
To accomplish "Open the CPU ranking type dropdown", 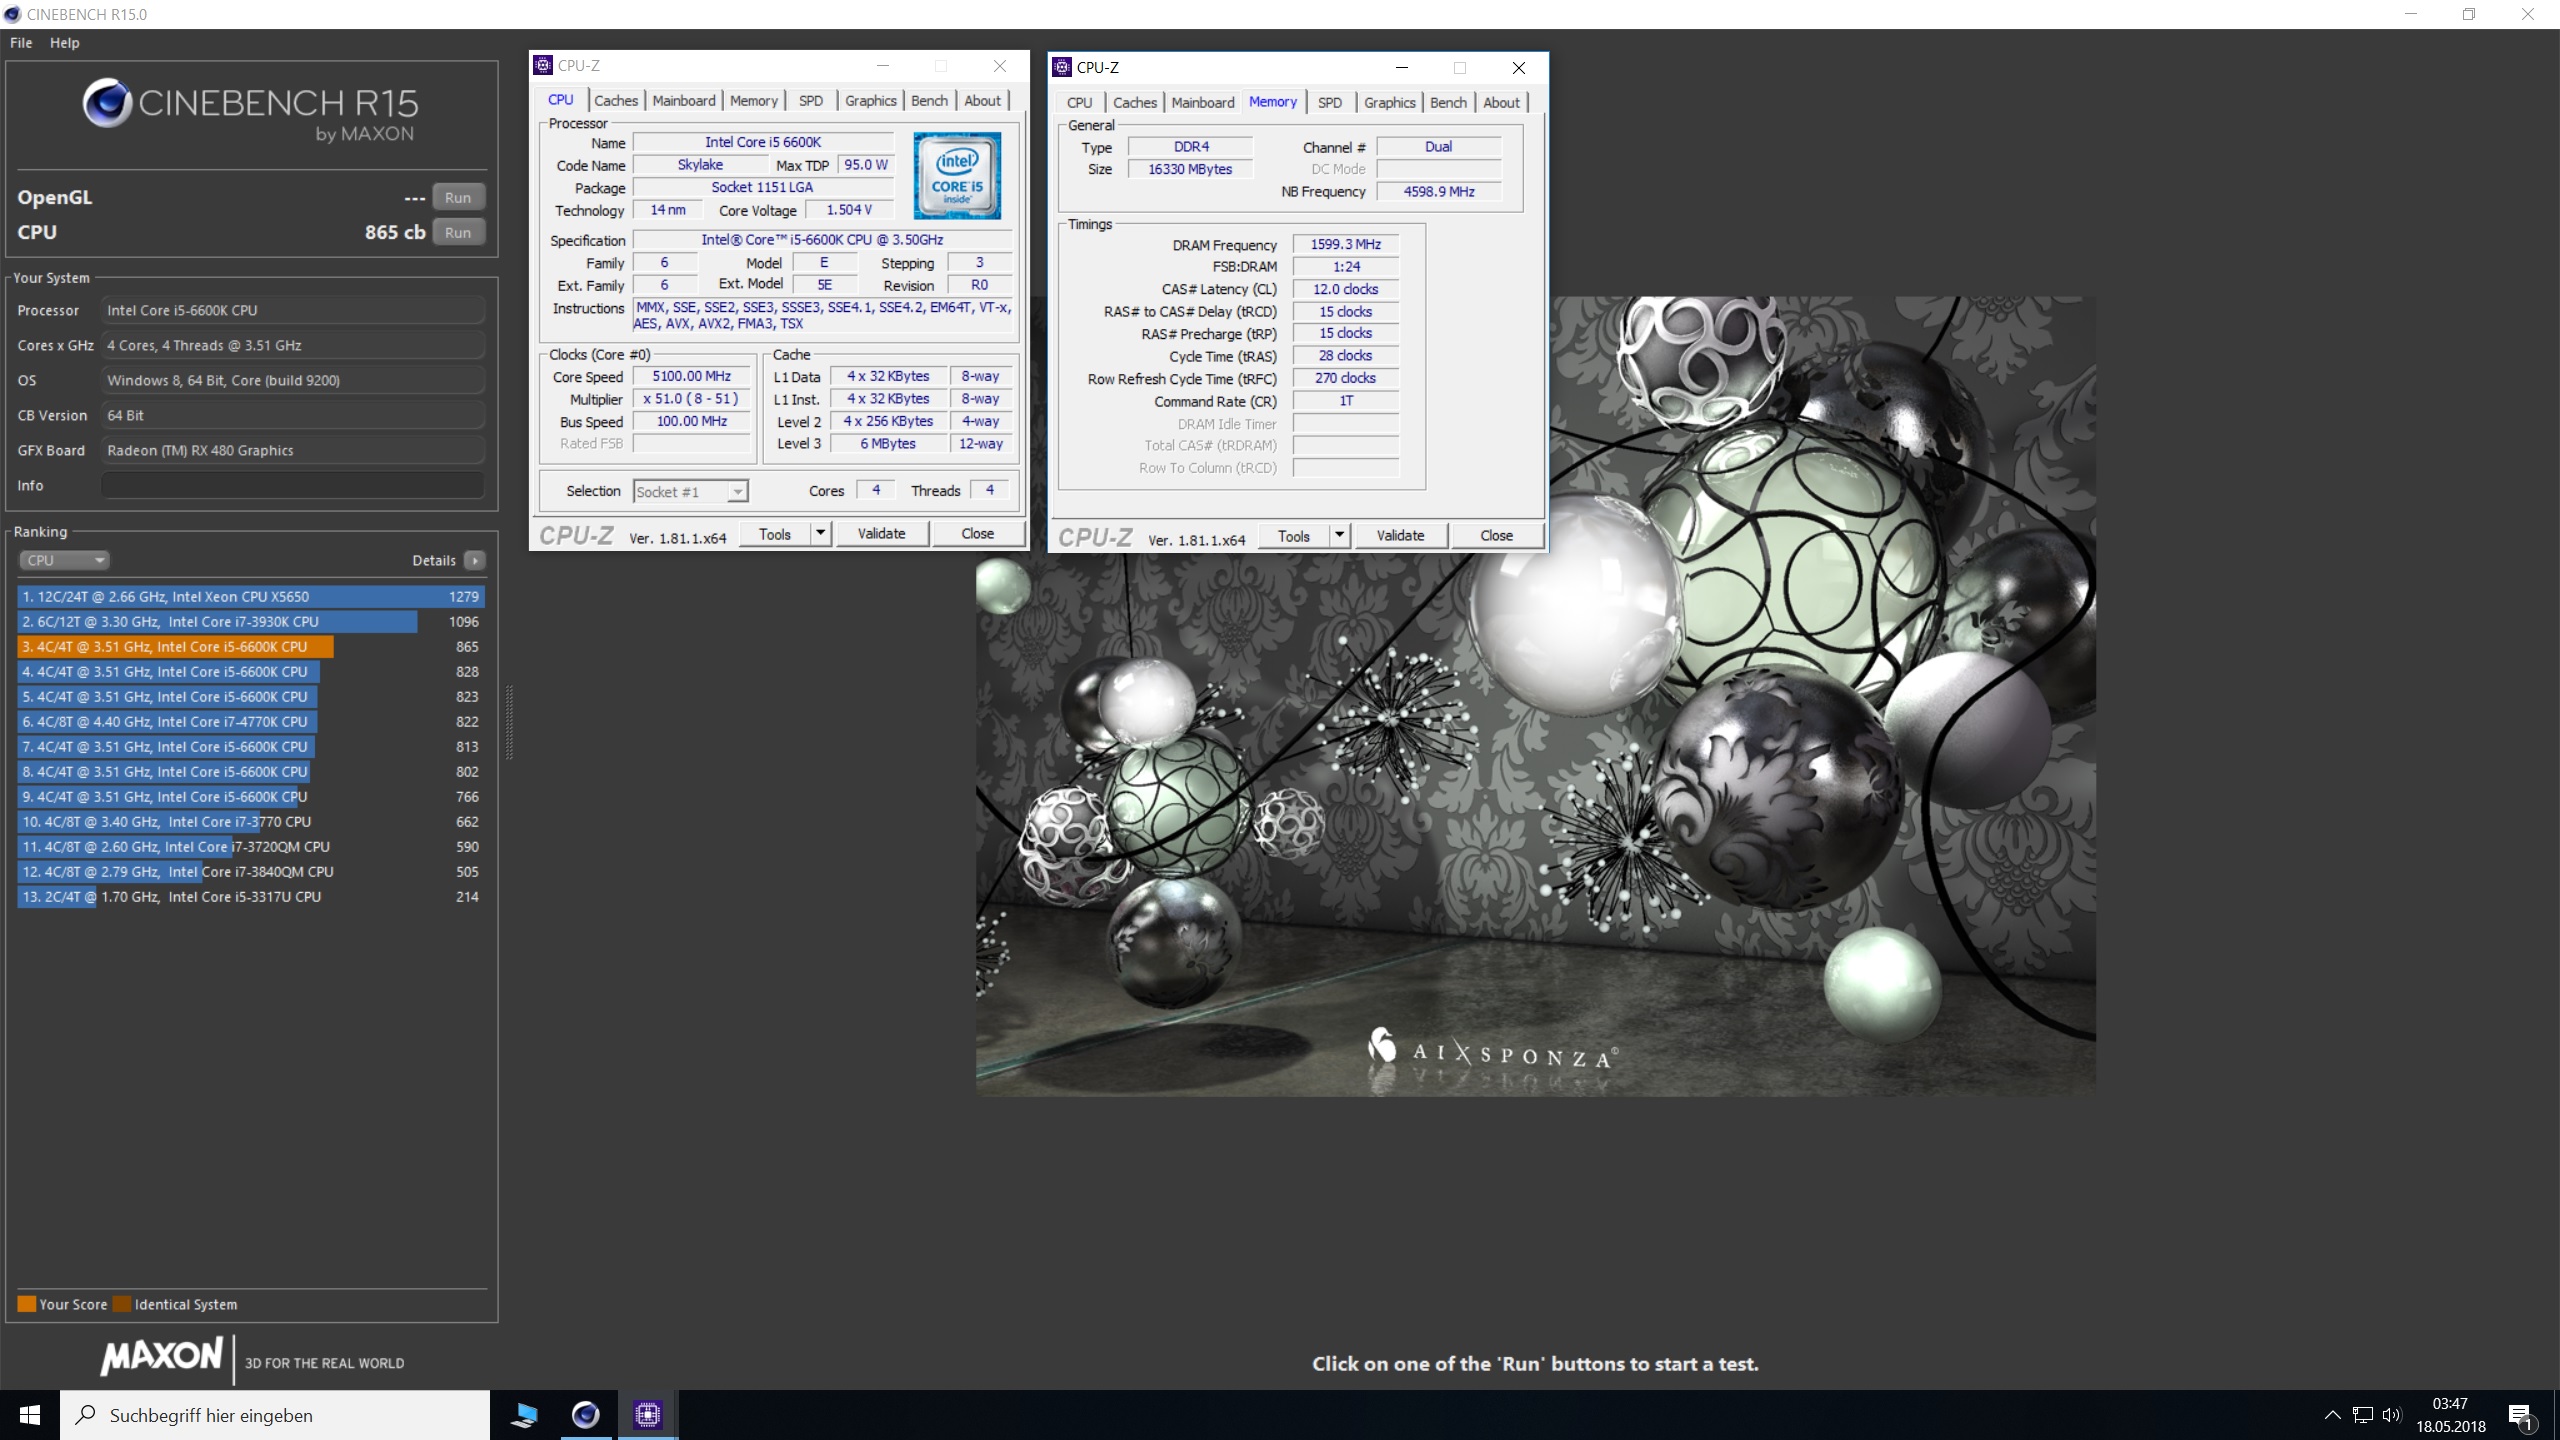I will 63,561.
